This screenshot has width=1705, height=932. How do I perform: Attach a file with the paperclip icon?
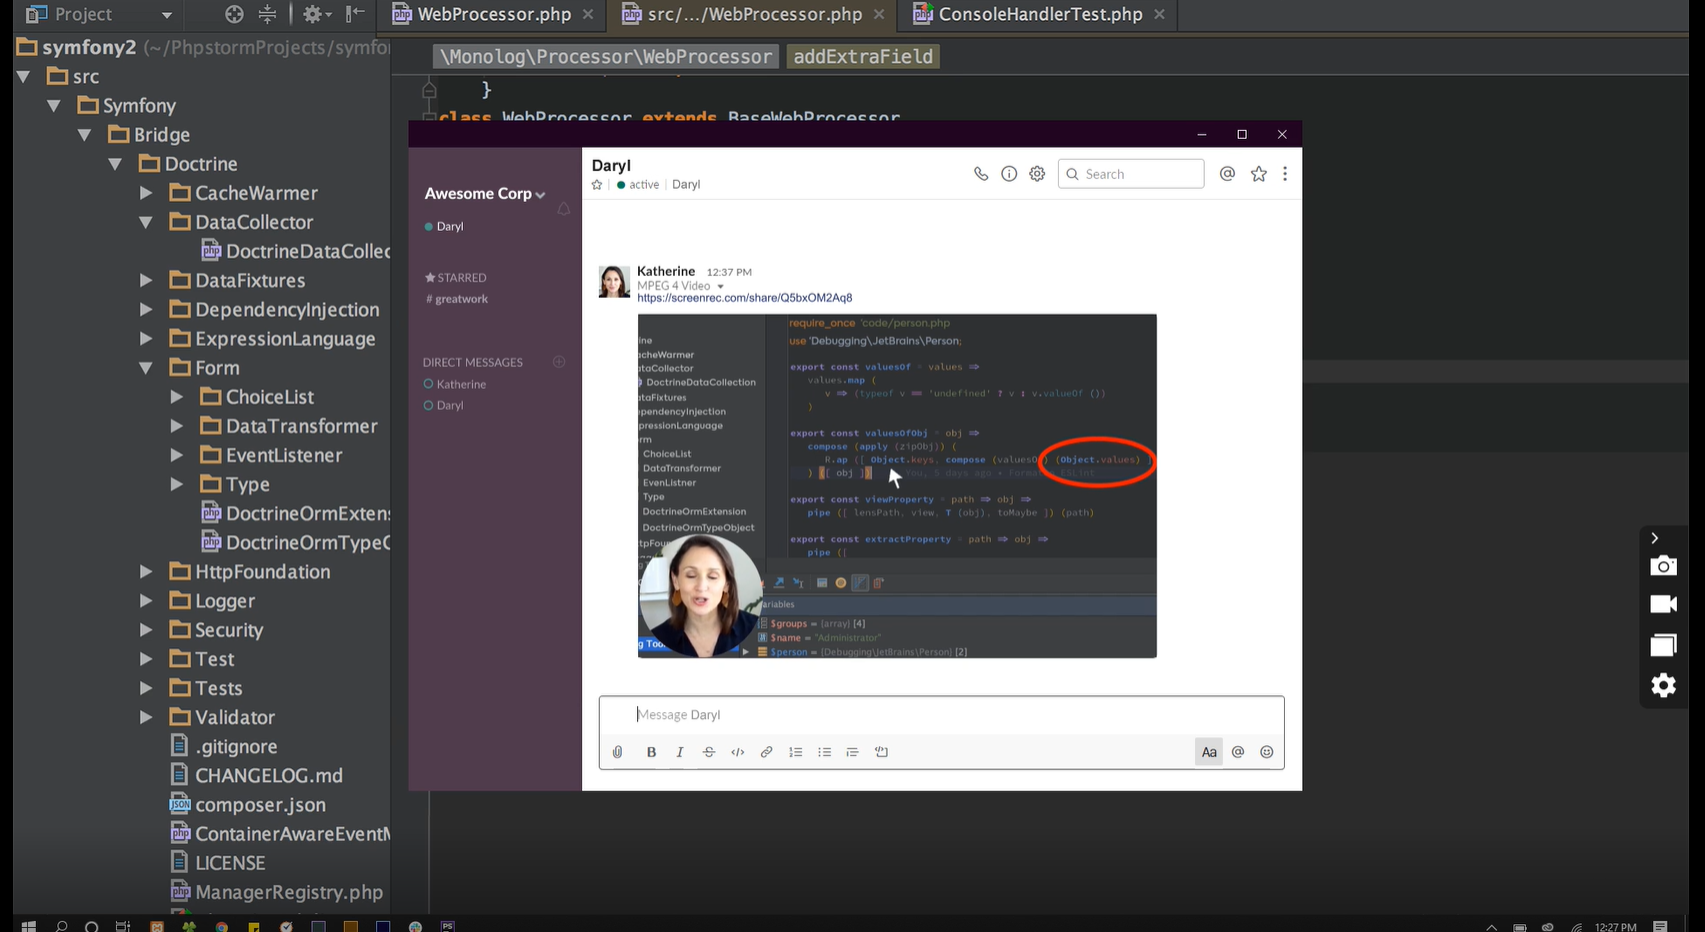[617, 752]
